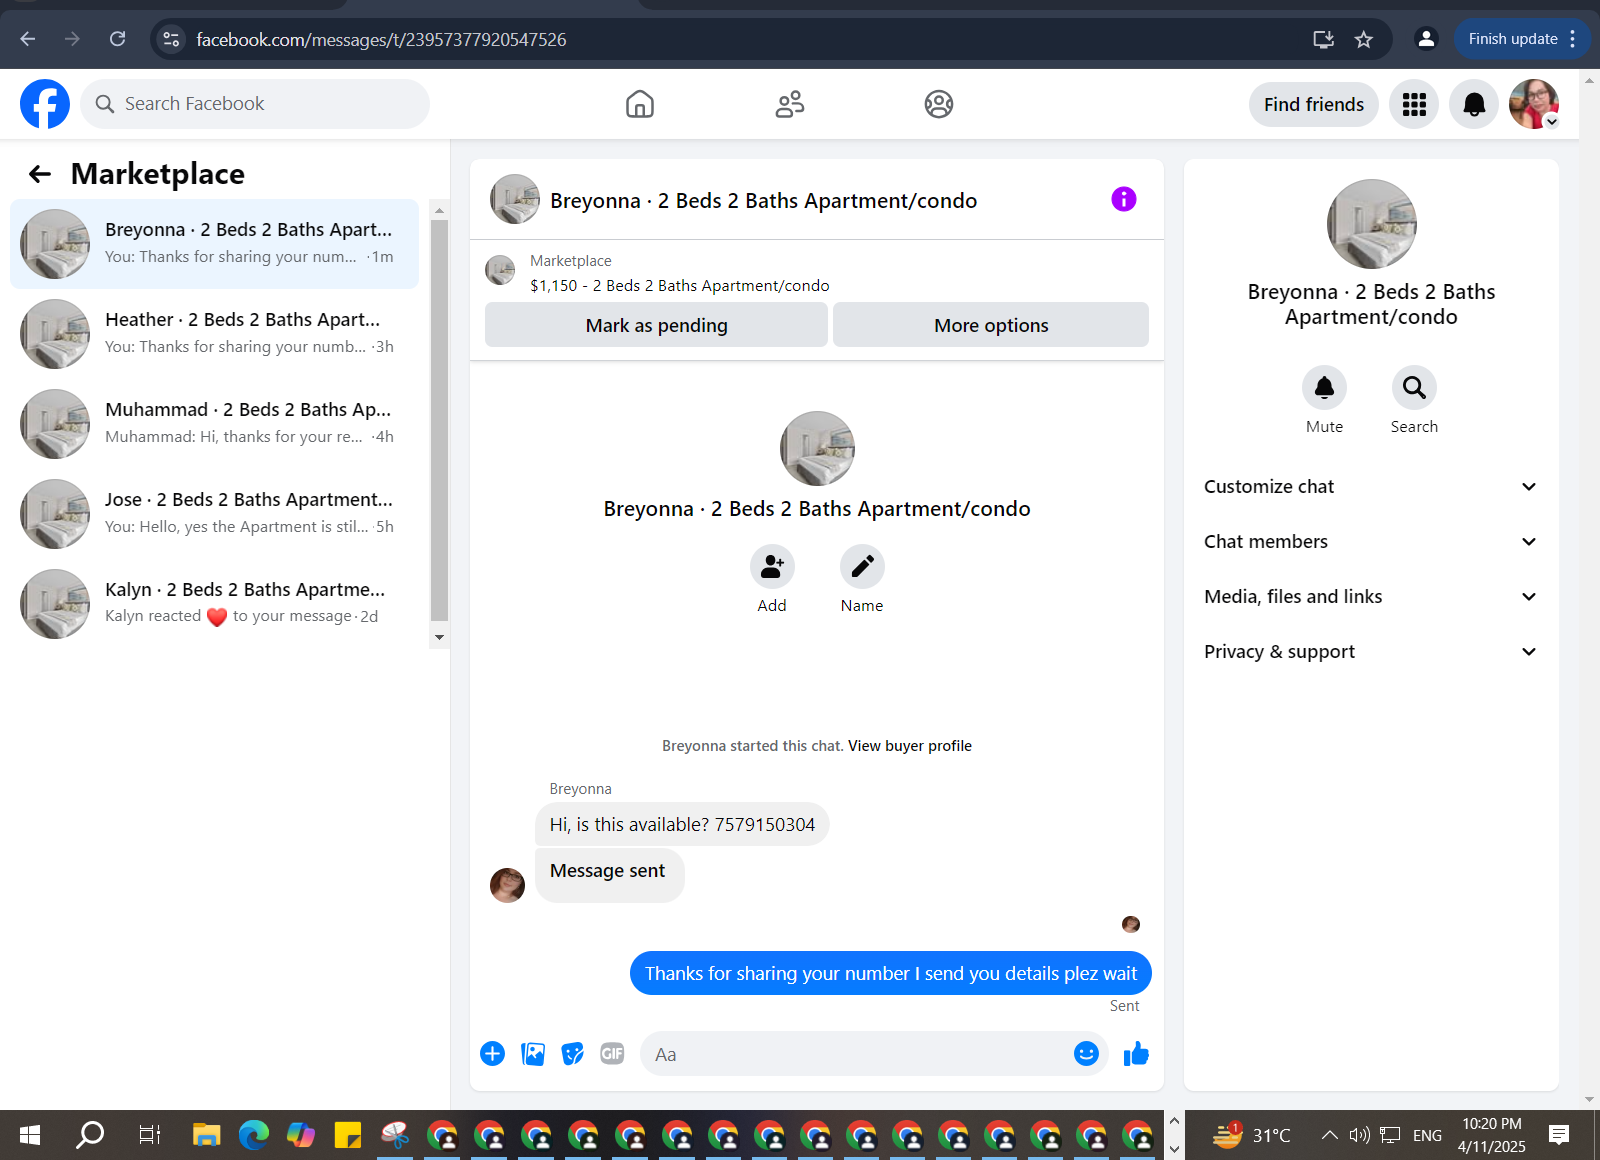Viewport: 1600px width, 1160px height.
Task: Click the Facebook logo
Action: point(45,104)
